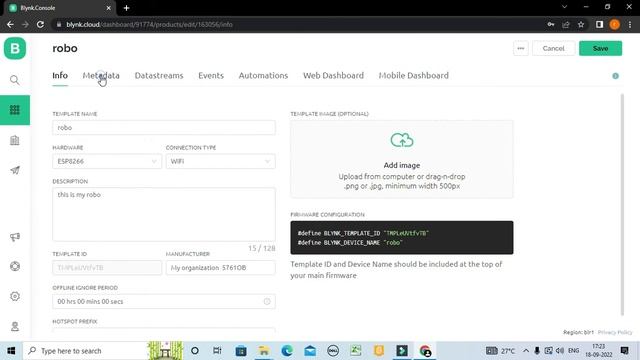Open the user profile icon in sidebar
640x360 pixels.
(x=15, y=326)
